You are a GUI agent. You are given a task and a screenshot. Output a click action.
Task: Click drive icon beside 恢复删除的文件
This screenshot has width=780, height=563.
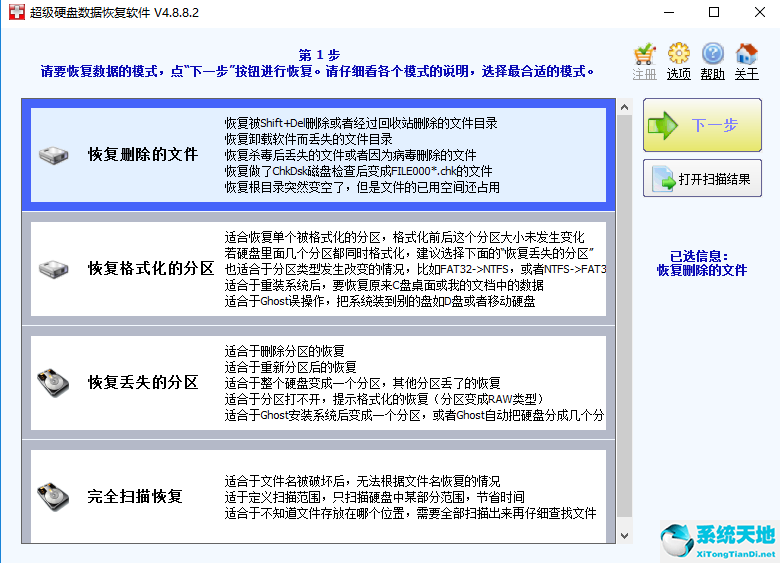(54, 155)
